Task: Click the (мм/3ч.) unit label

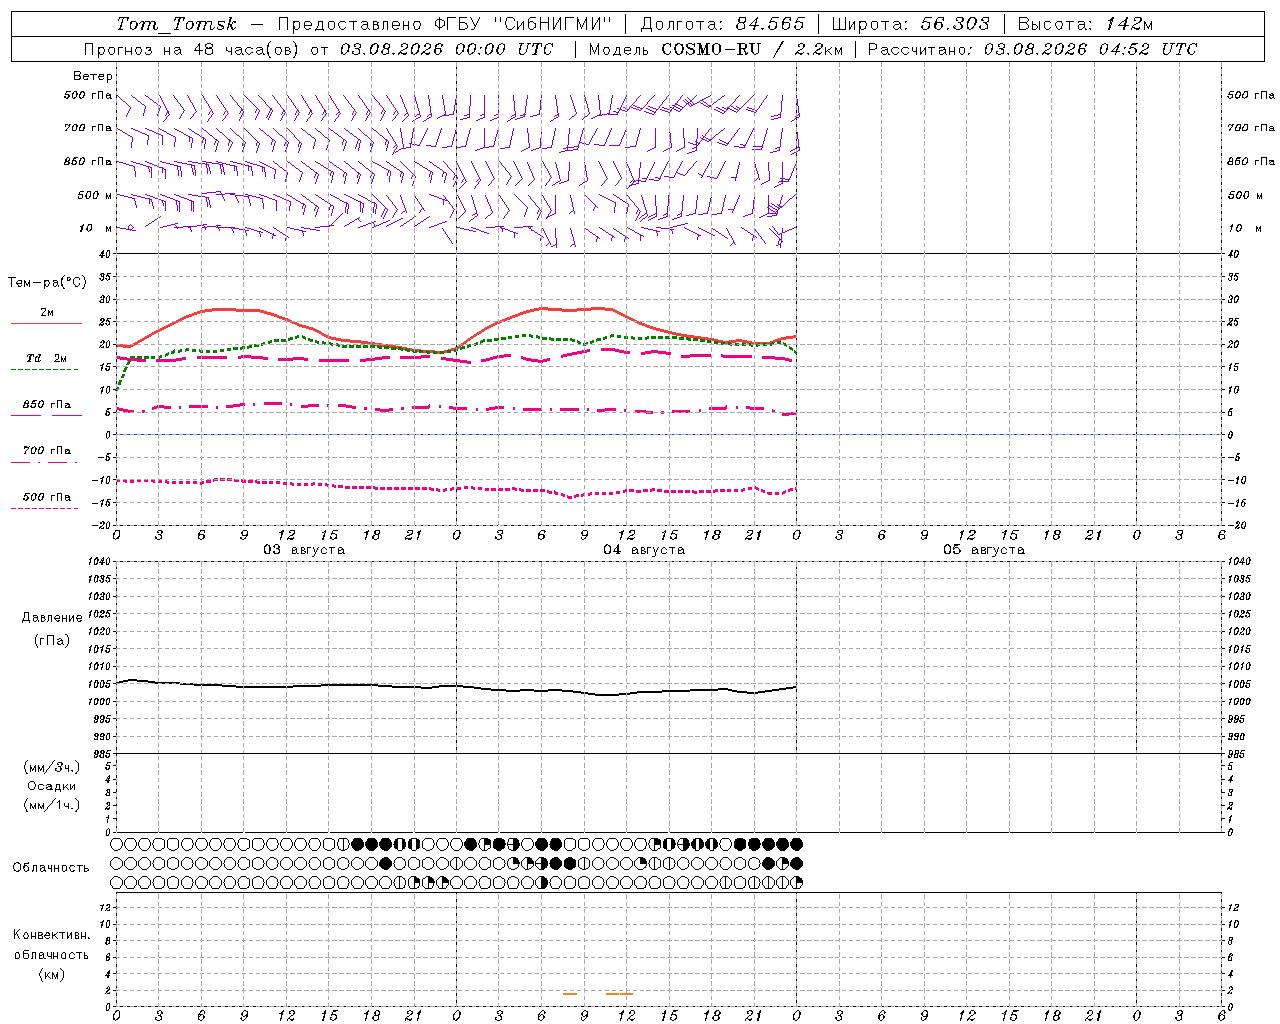Action: pos(52,767)
